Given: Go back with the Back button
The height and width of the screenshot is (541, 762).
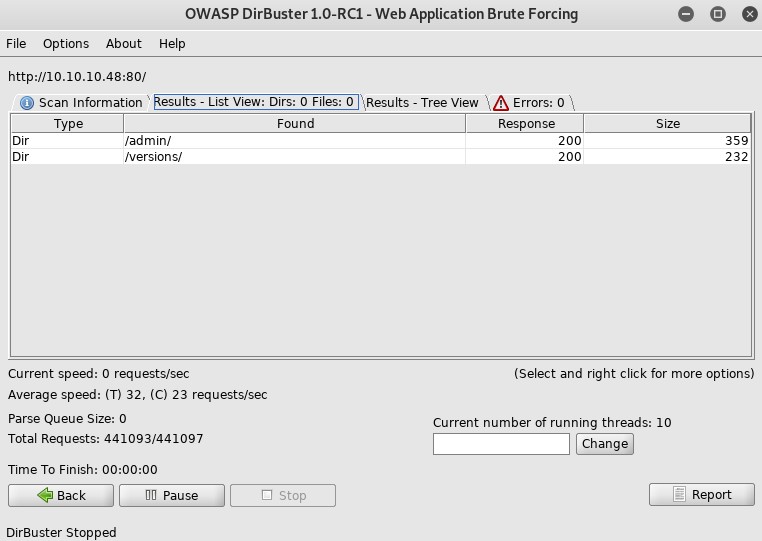Looking at the screenshot, I should 61,495.
